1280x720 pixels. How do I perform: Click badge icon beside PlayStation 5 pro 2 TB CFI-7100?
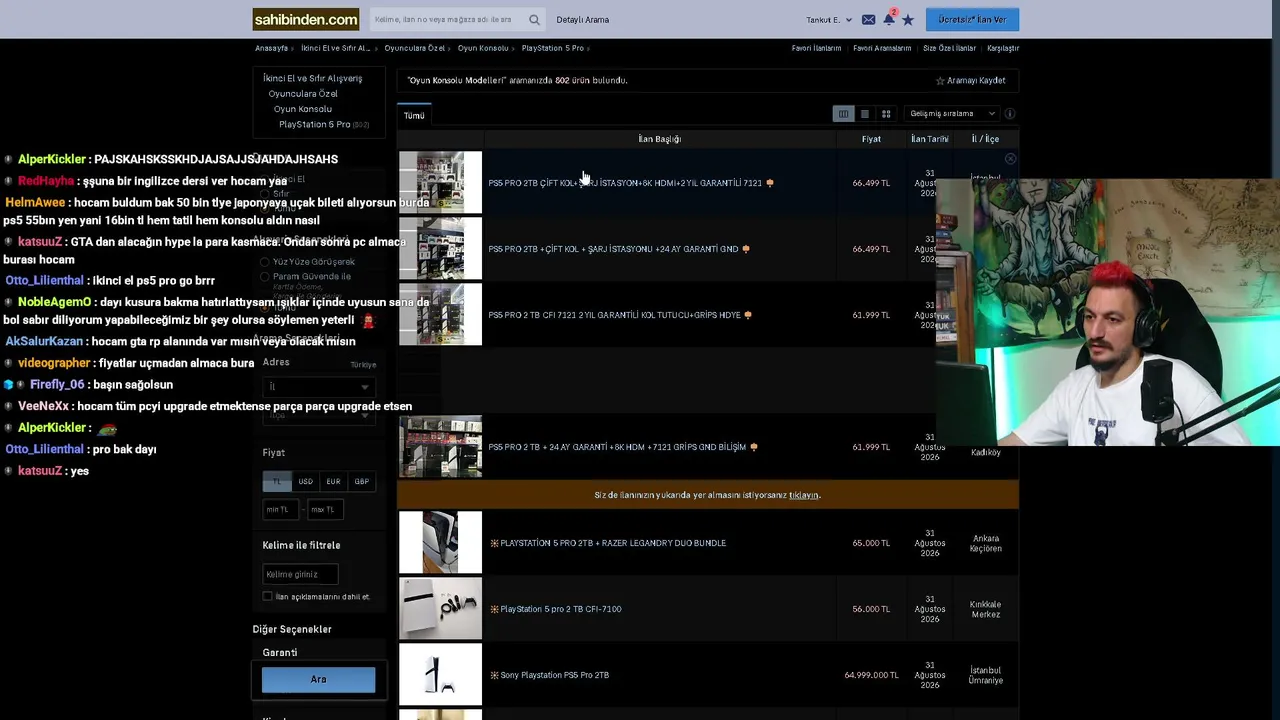click(494, 609)
